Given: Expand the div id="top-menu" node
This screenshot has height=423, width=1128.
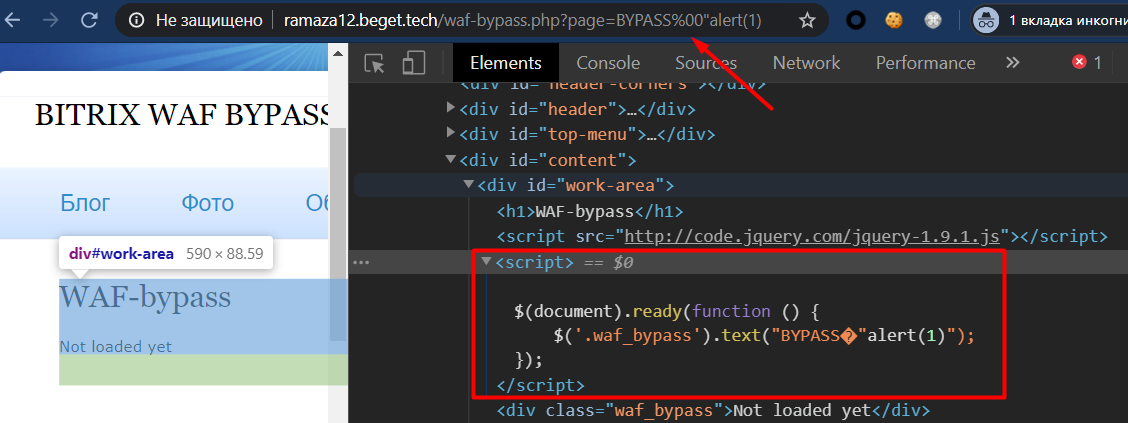Looking at the screenshot, I should click(x=451, y=133).
